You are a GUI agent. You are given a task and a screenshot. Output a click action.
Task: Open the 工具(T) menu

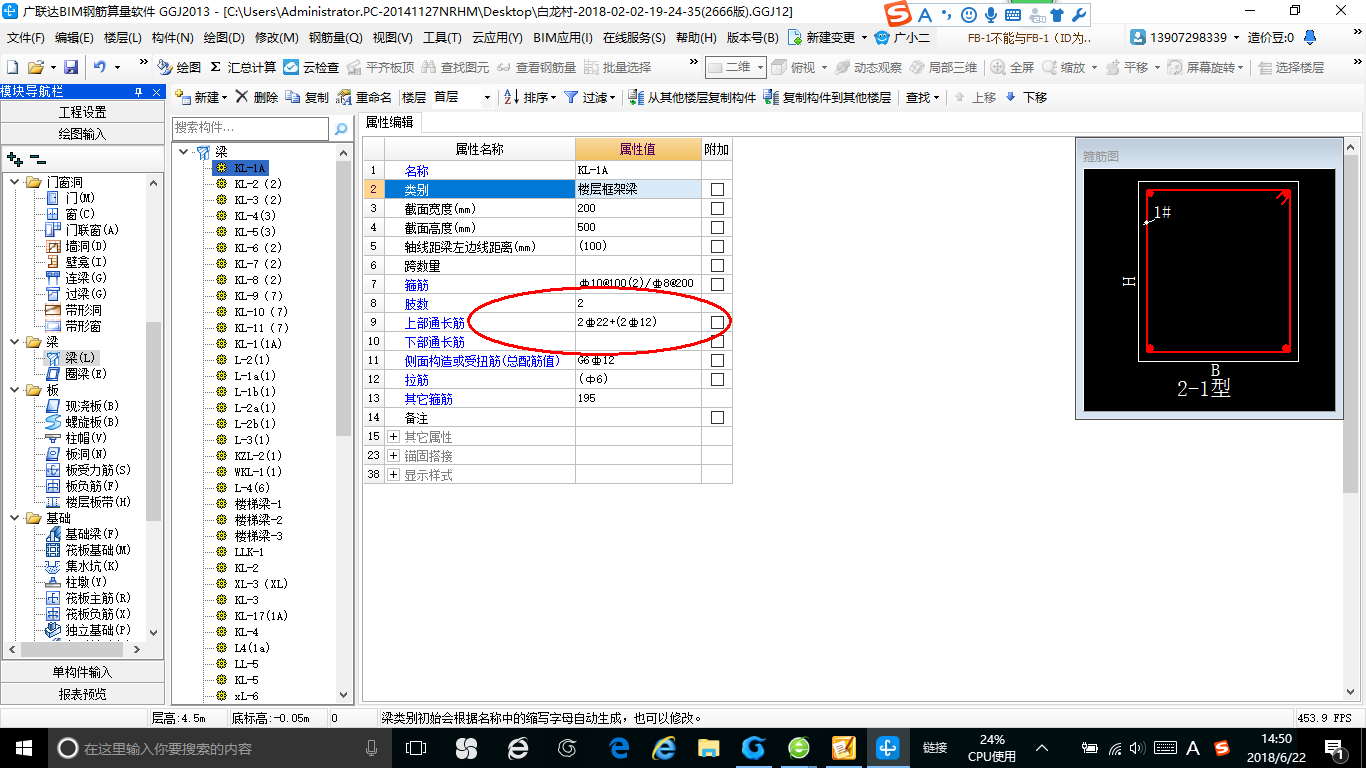(442, 37)
